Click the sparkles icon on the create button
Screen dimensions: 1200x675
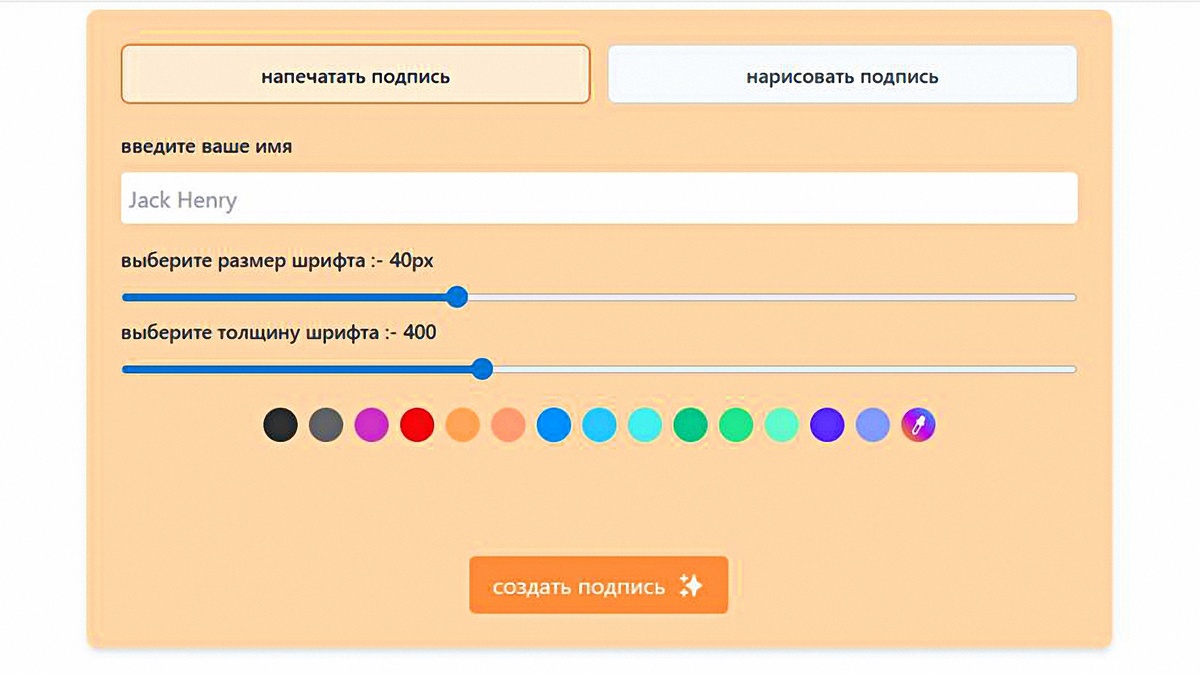point(689,586)
